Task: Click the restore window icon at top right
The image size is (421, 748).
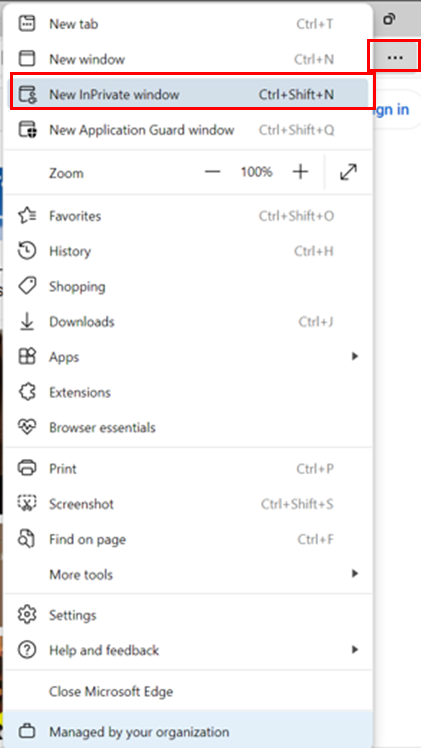Action: (390, 19)
